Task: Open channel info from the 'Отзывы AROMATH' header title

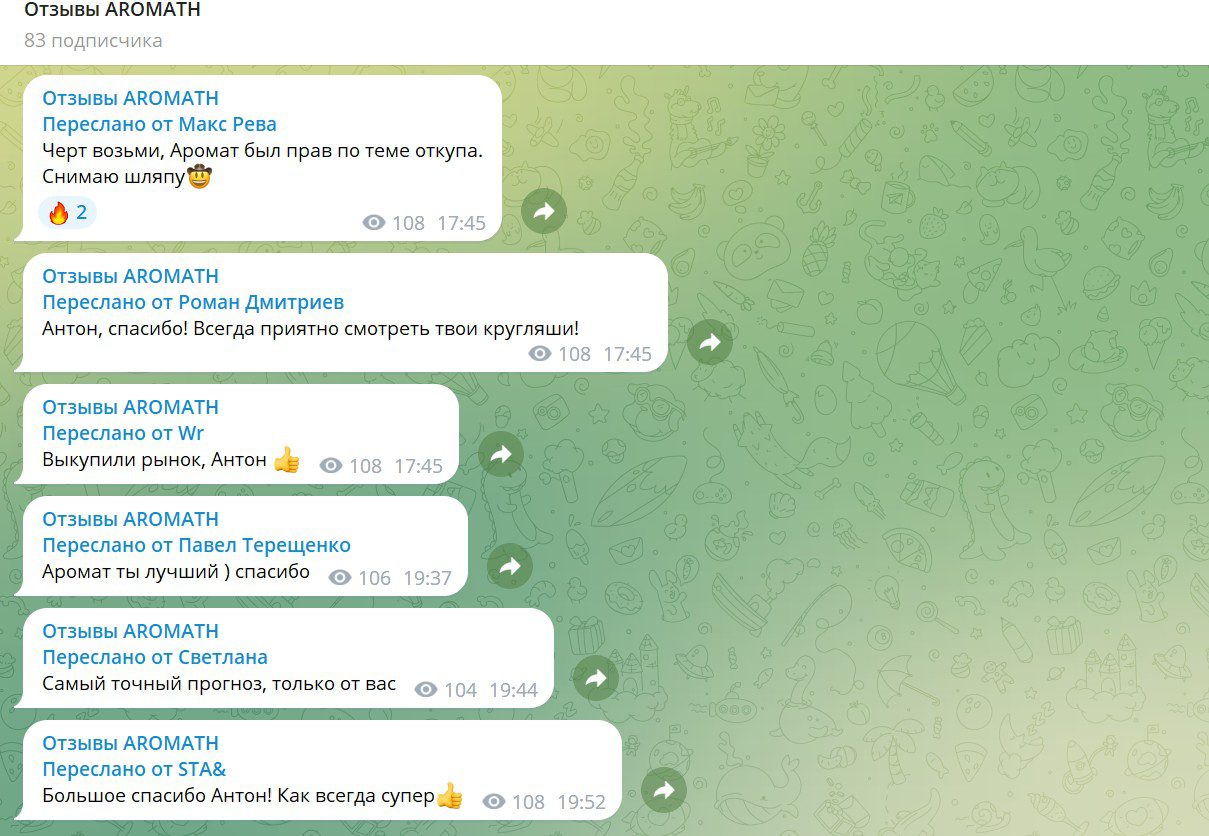Action: pos(112,10)
